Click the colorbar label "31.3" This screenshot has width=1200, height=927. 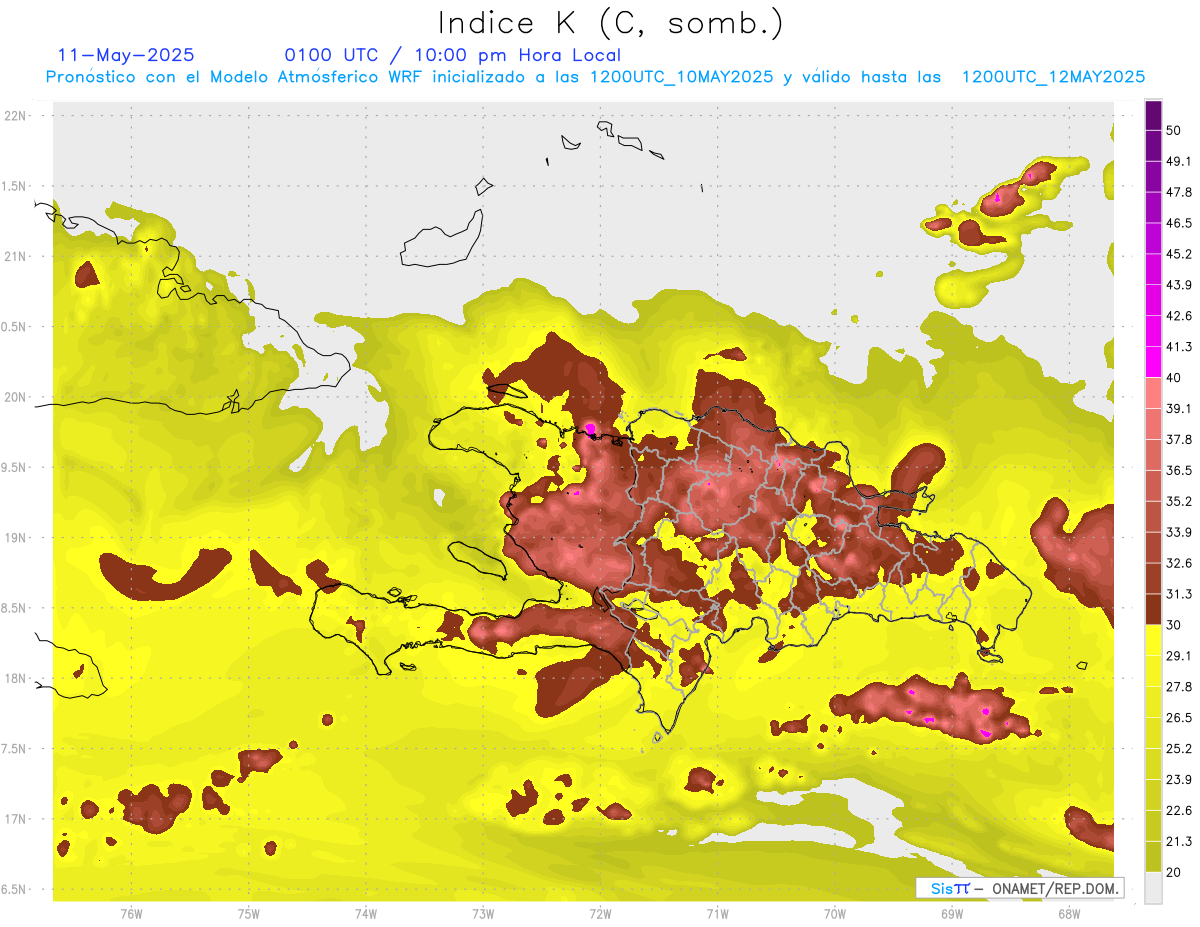pos(1179,594)
